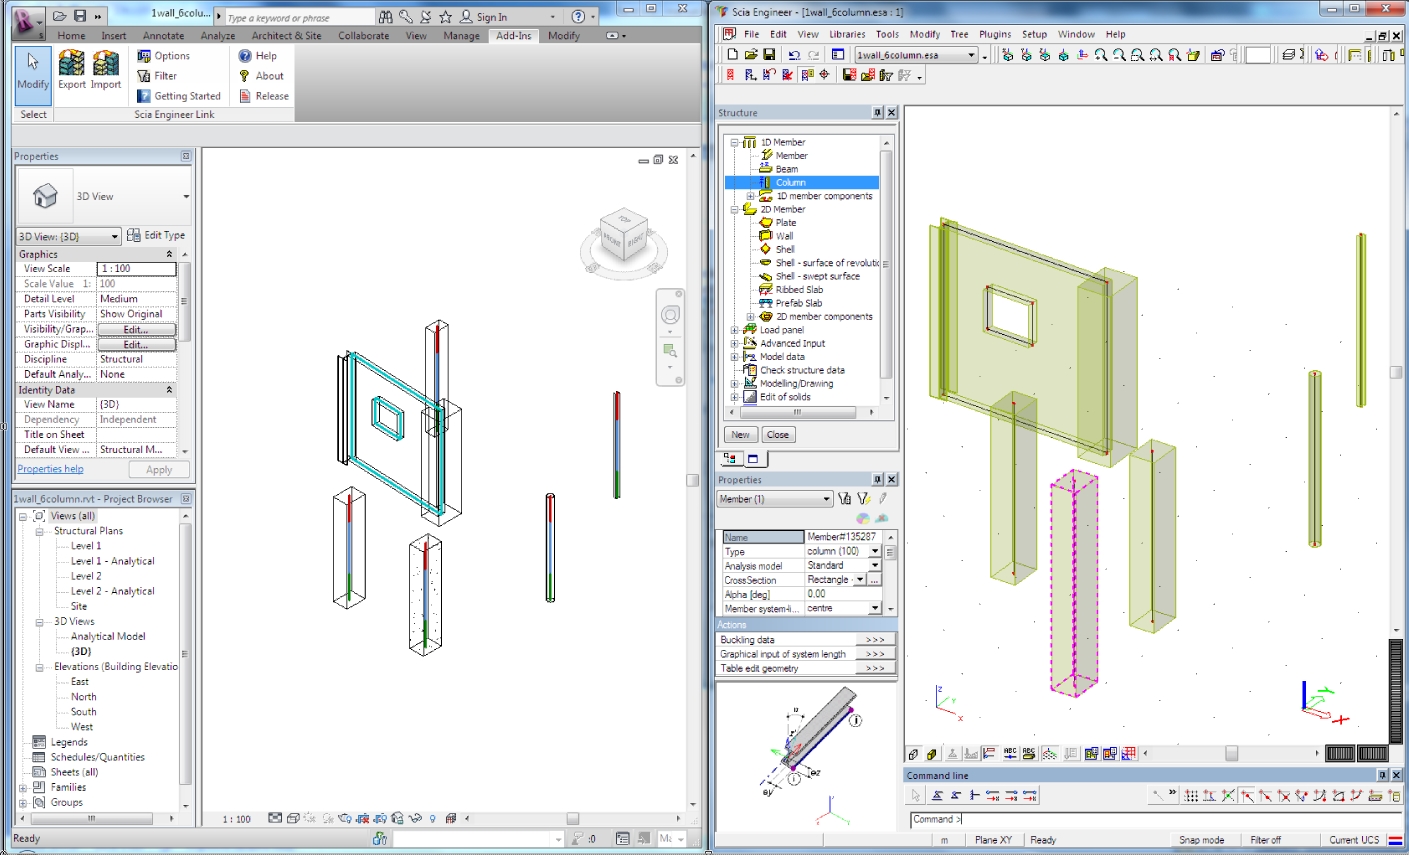The image size is (1409, 855).
Task: Open the 3D View: {3D} instance dropdown
Action: pyautogui.click(x=69, y=236)
